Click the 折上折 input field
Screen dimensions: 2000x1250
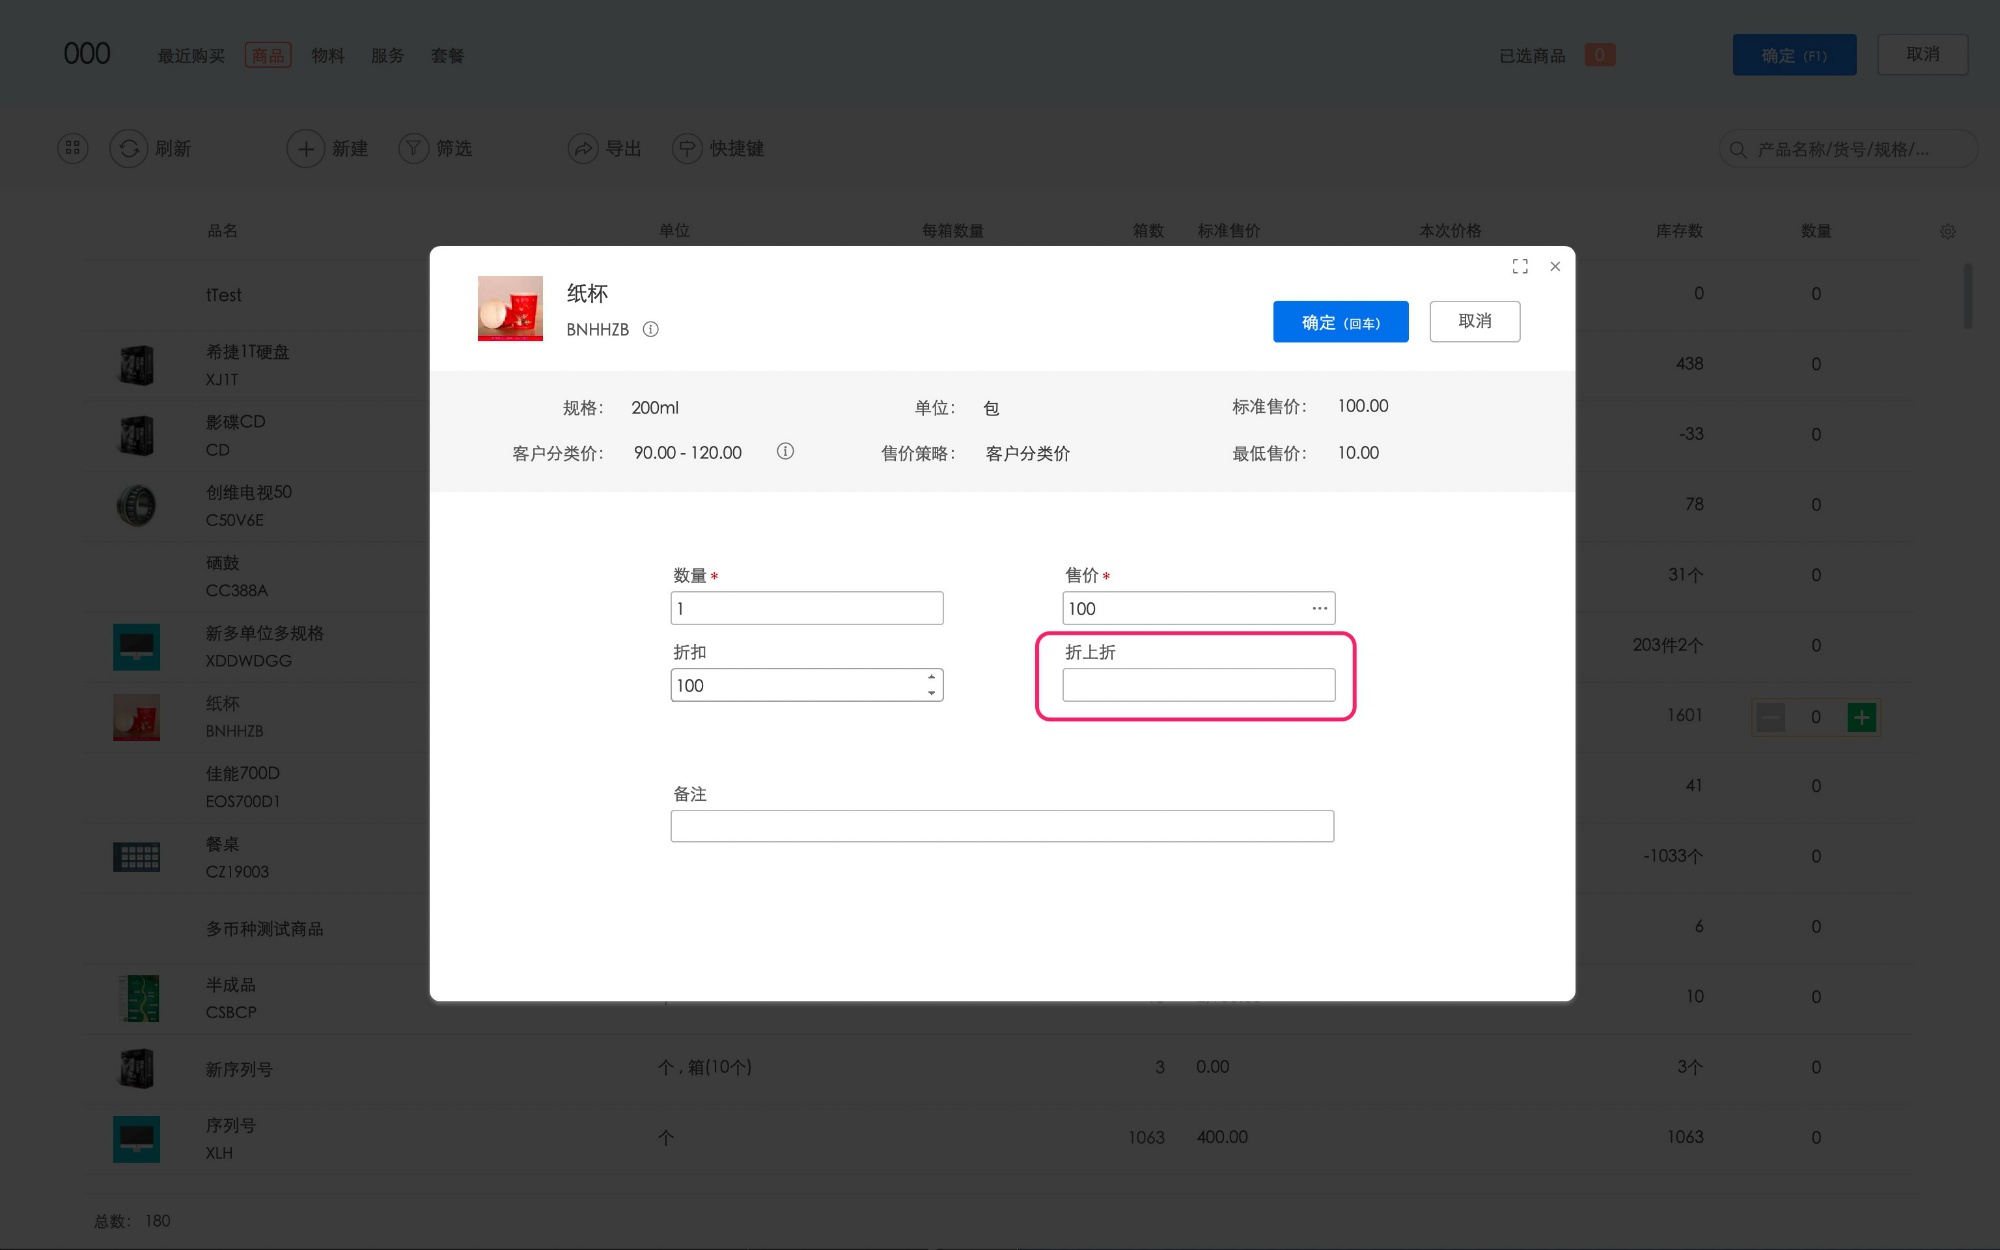1198,684
